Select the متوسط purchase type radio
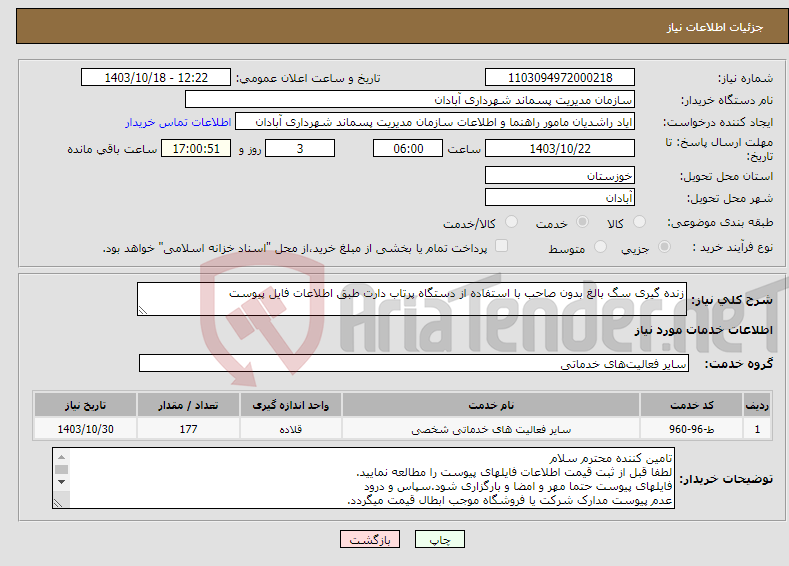This screenshot has height=566, width=789. (x=600, y=247)
